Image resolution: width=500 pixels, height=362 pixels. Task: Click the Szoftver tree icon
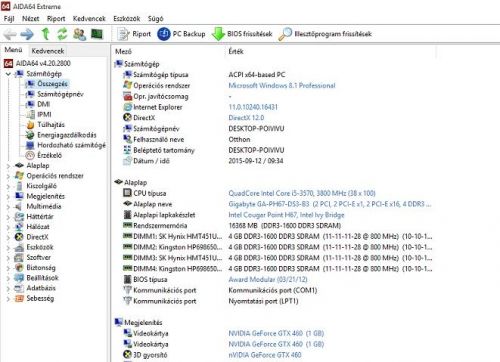click(19, 258)
